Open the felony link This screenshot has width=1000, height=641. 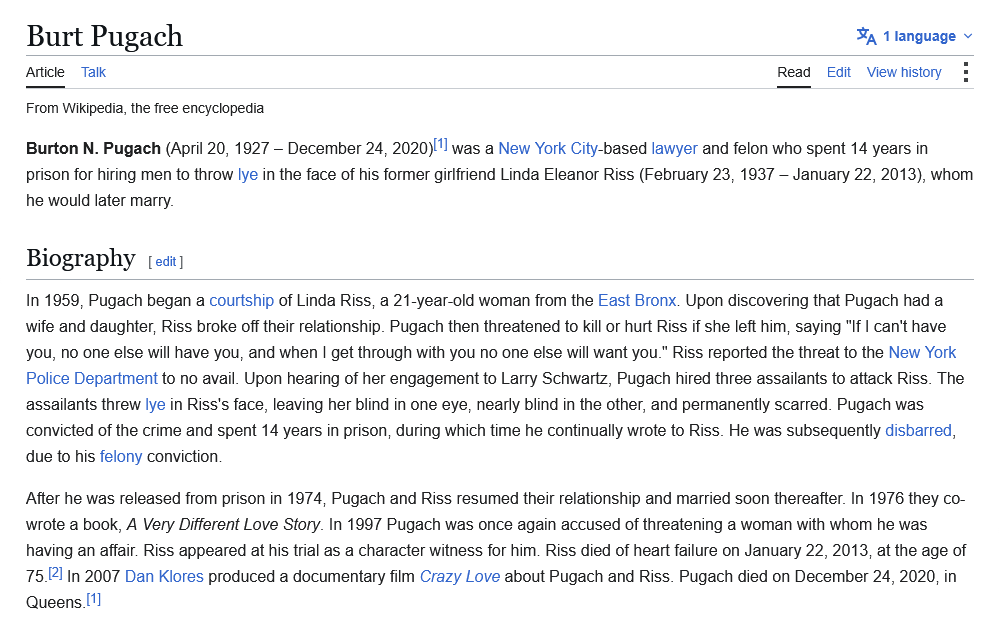tap(121, 457)
